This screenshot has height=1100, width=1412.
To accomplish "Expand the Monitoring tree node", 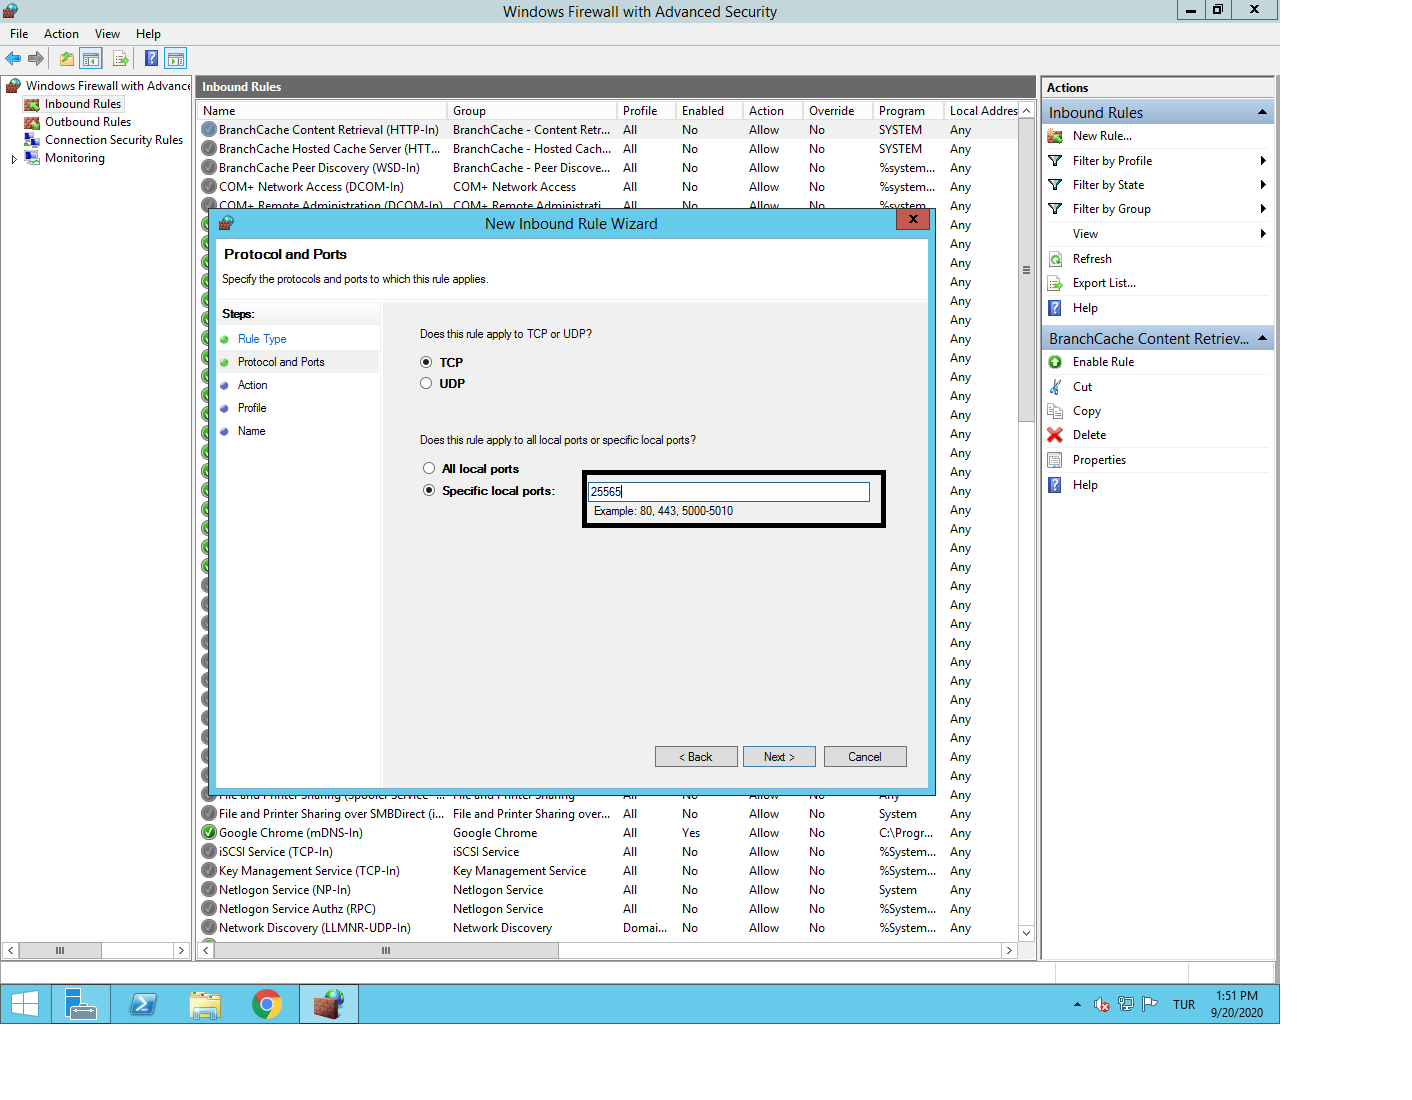I will coord(14,159).
